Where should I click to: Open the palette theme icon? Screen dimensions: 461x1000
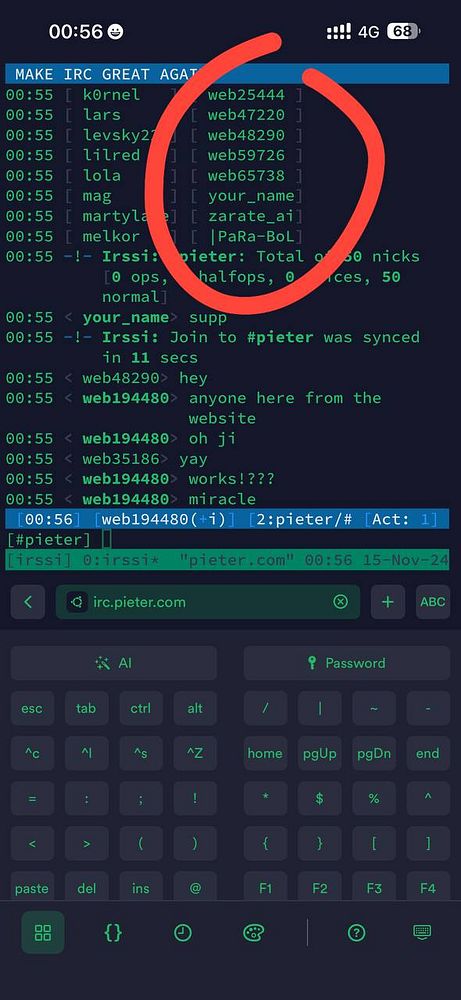(254, 932)
